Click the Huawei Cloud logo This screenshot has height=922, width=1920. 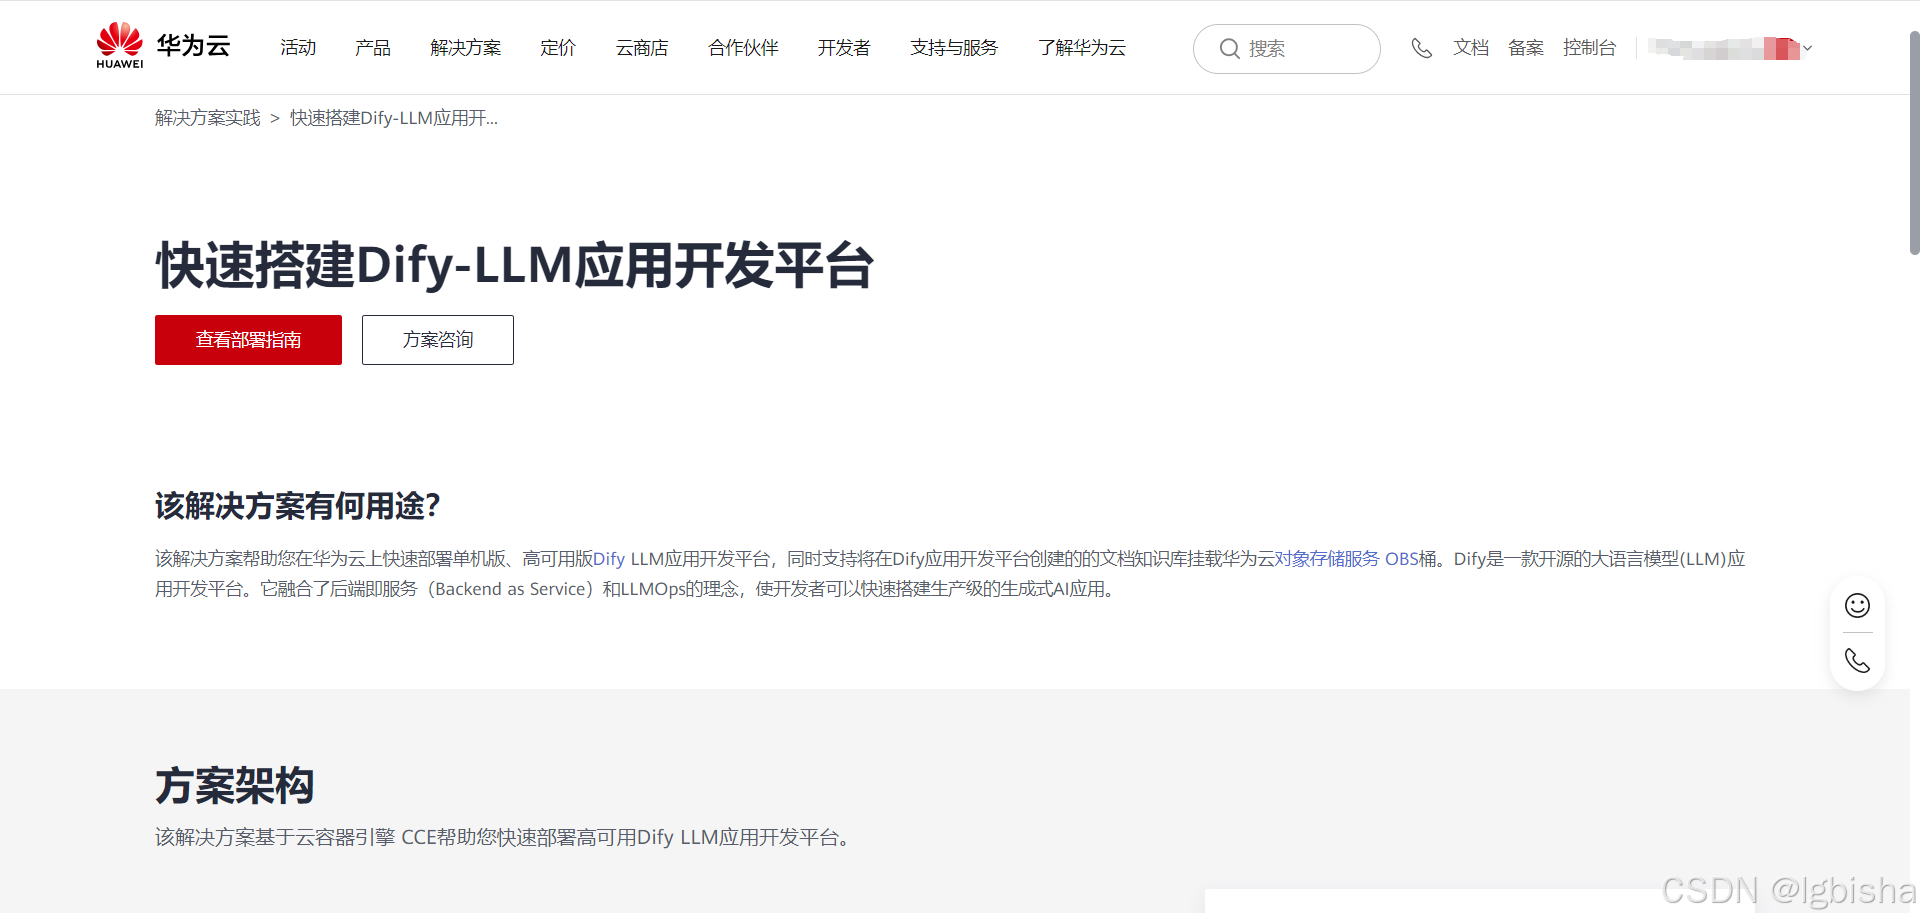click(x=163, y=46)
